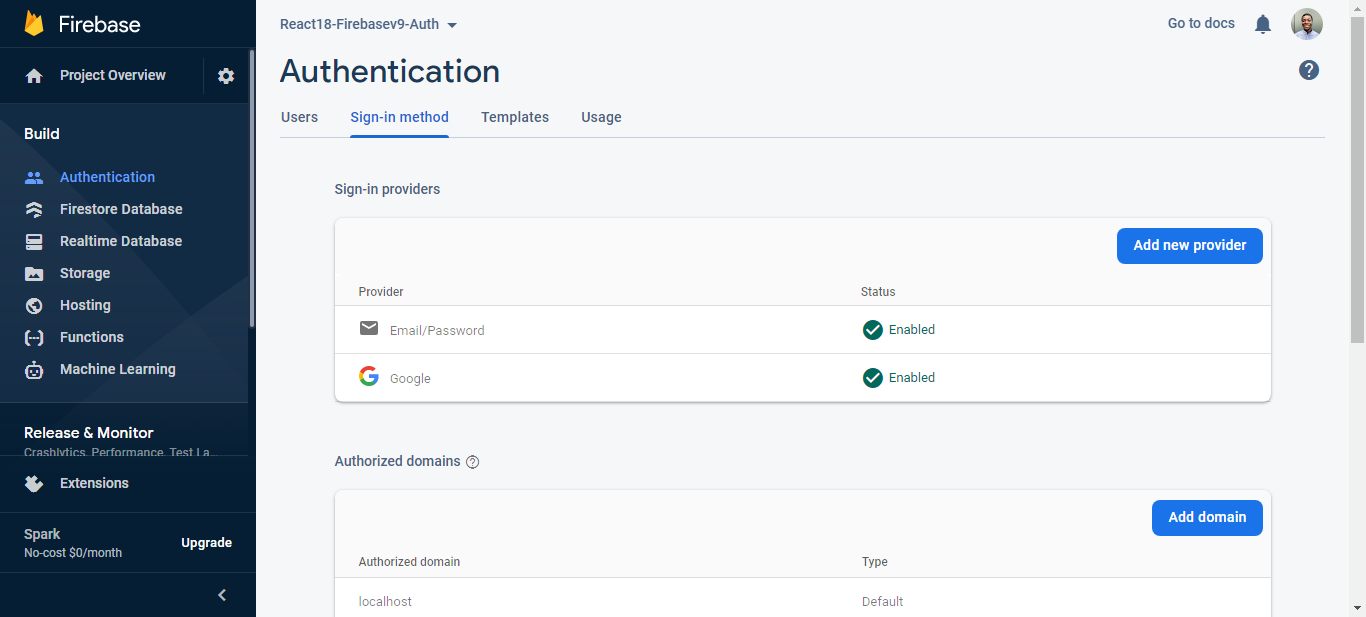Viewport: 1366px width, 617px height.
Task: Open Project Overview in sidebar
Action: click(113, 75)
